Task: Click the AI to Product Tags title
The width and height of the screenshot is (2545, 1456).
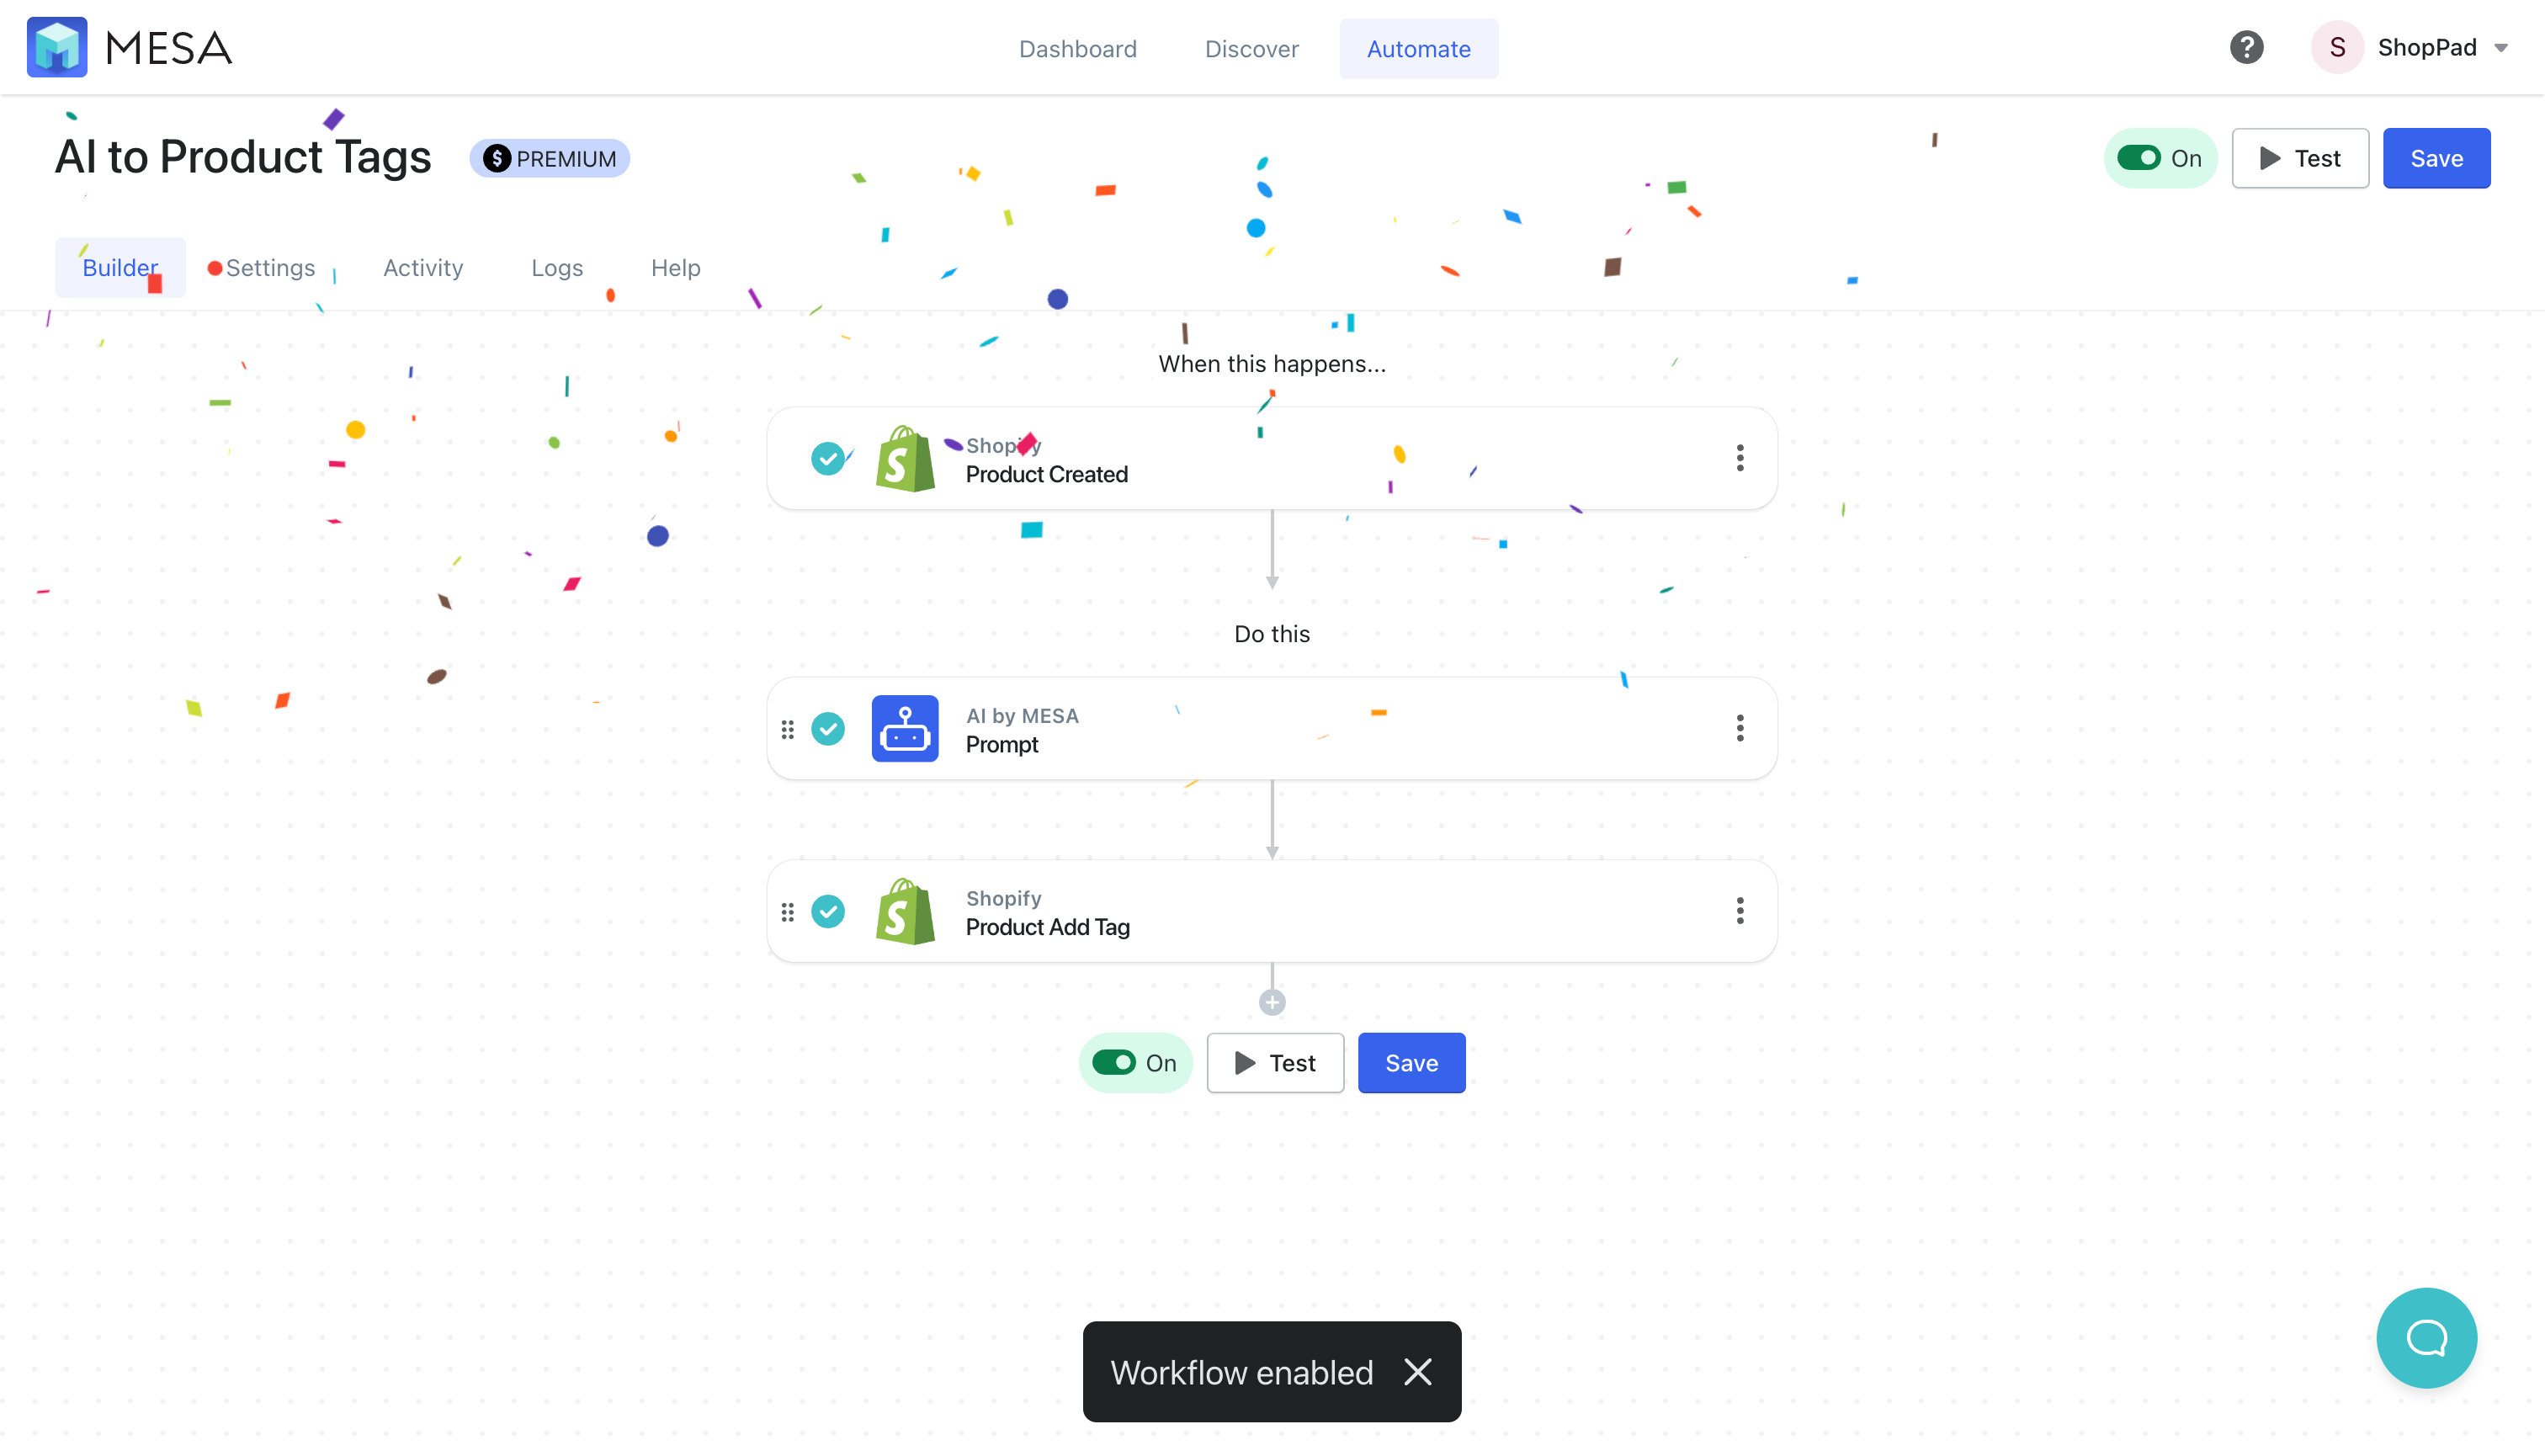Action: tap(243, 157)
